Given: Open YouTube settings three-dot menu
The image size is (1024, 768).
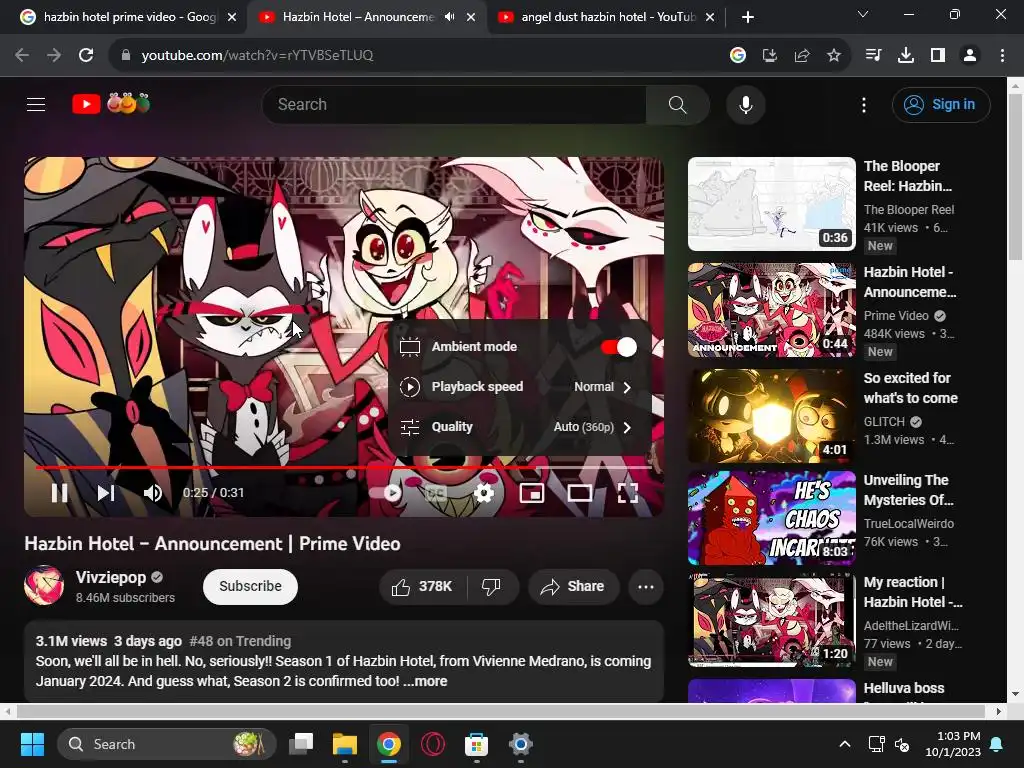Looking at the screenshot, I should (x=863, y=104).
